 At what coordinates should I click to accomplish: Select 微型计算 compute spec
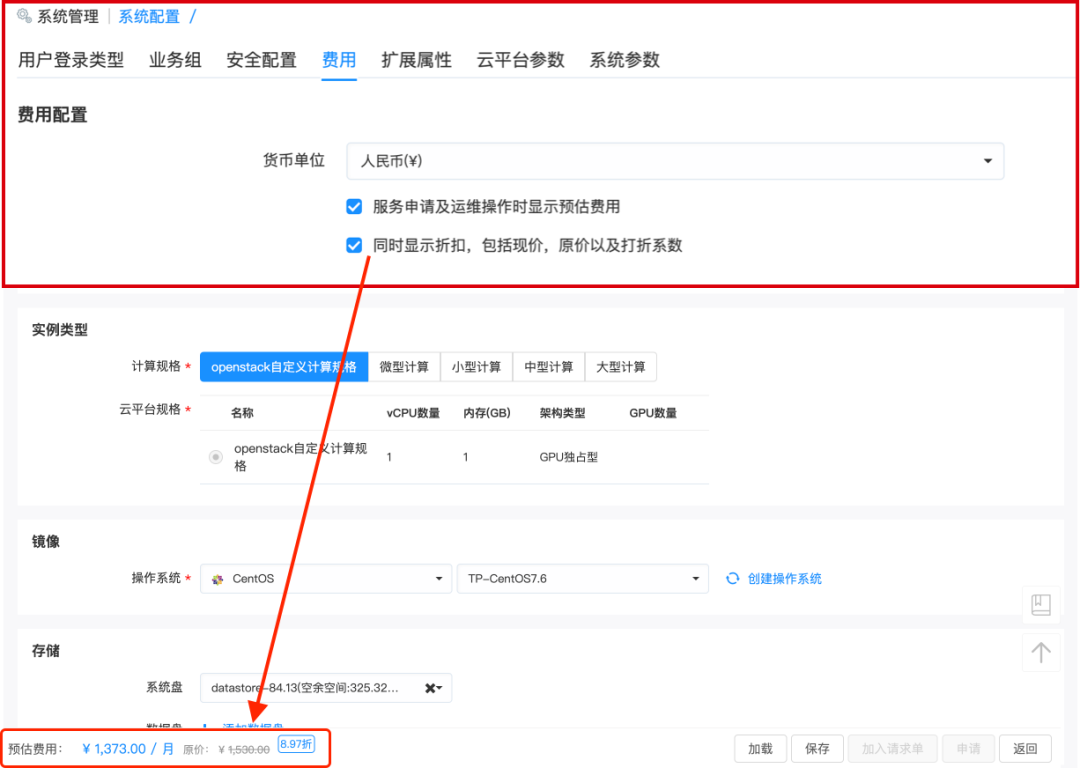[x=404, y=367]
